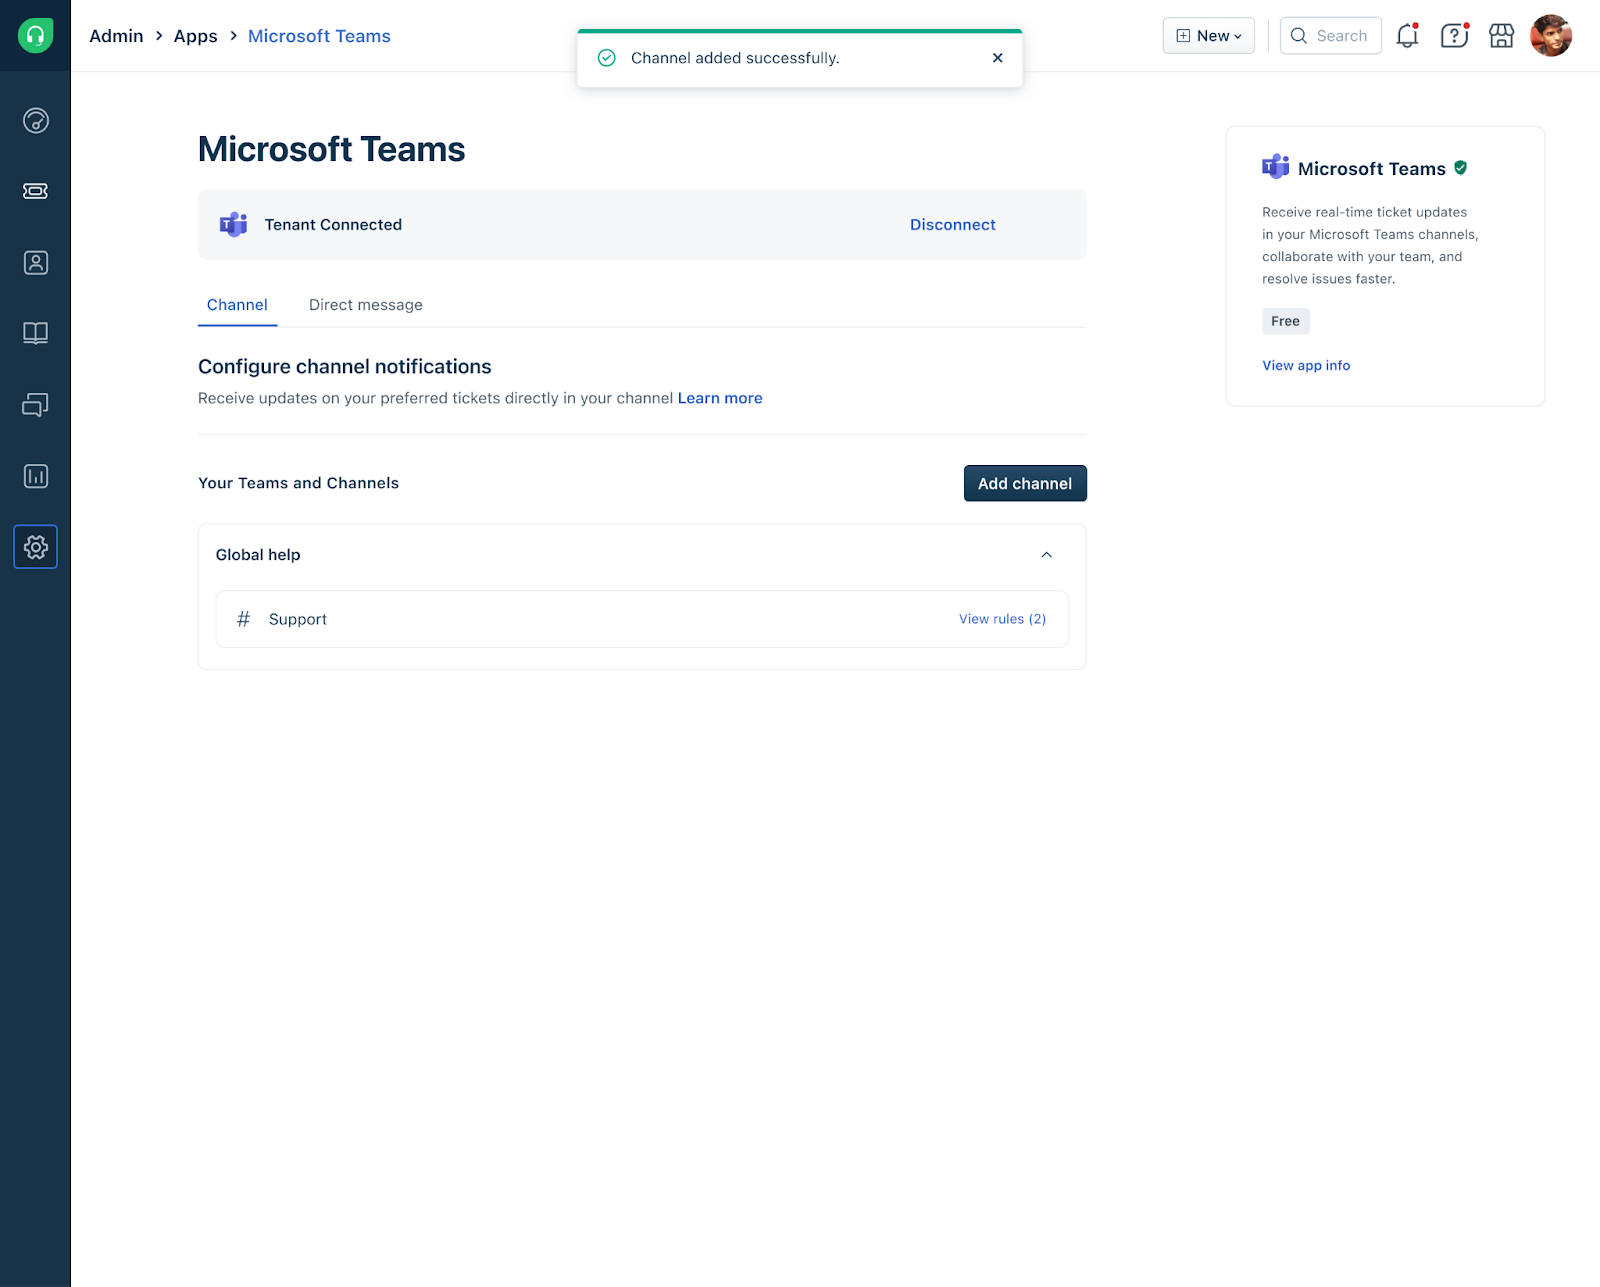Click the Freshdesk headset logo
1600x1287 pixels.
35,36
